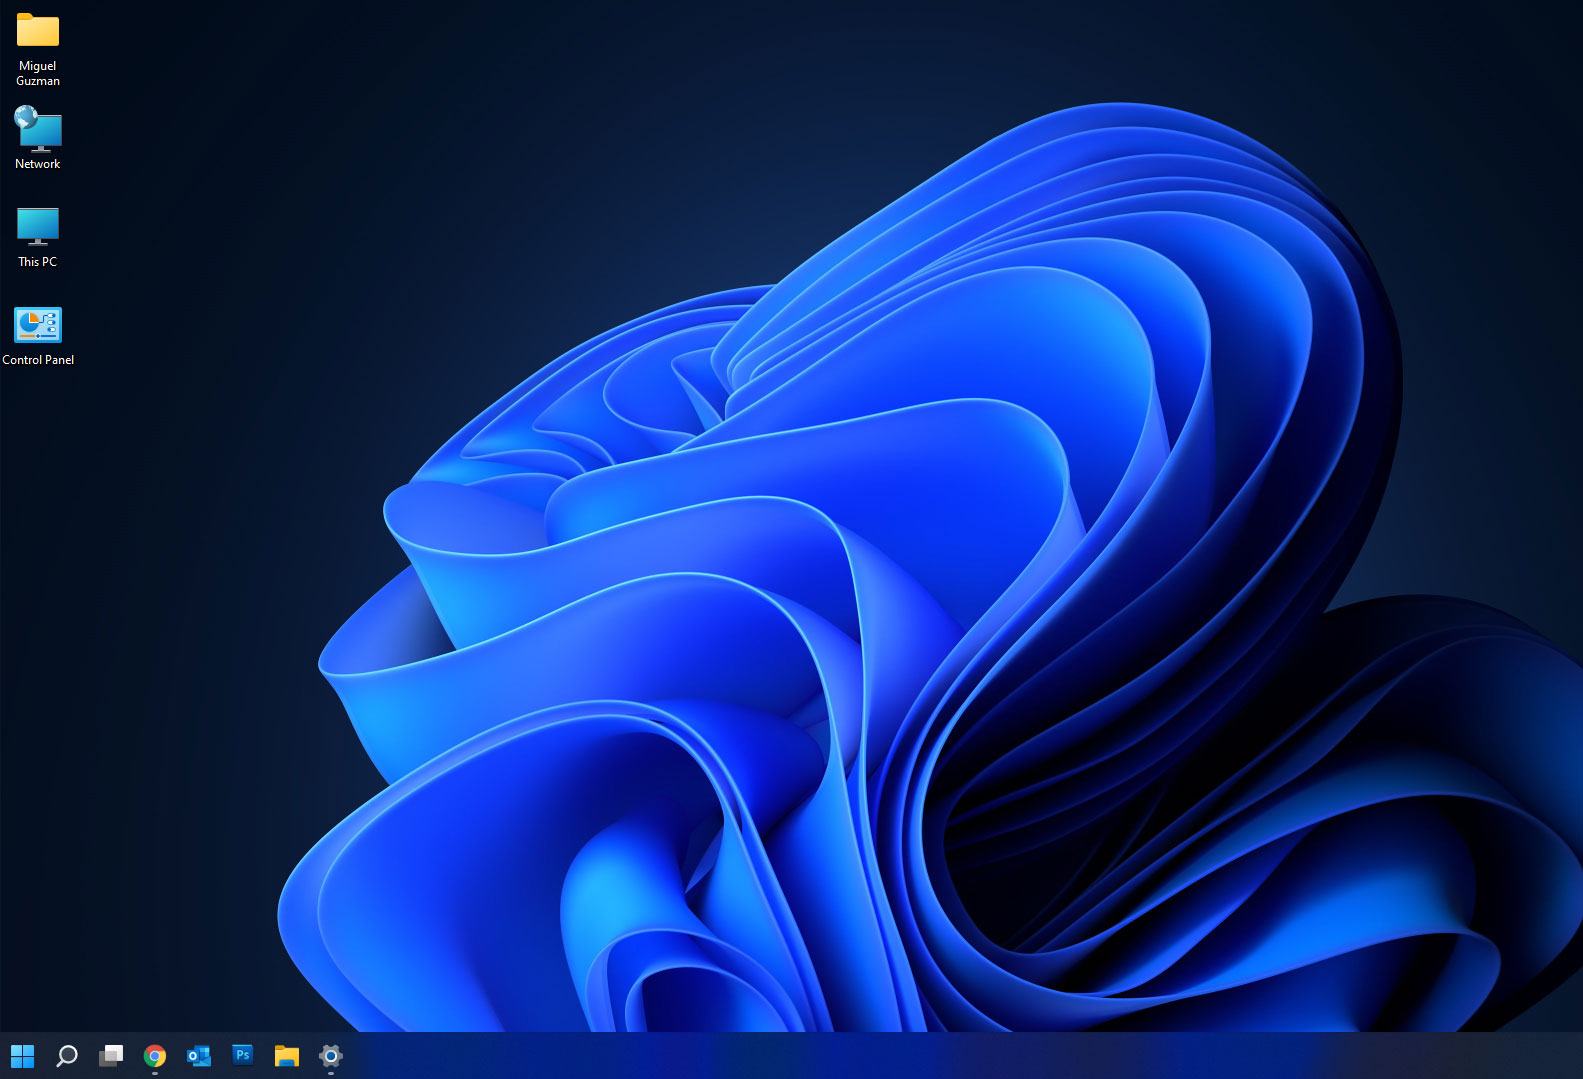Open File Explorer from the taskbar

[287, 1056]
